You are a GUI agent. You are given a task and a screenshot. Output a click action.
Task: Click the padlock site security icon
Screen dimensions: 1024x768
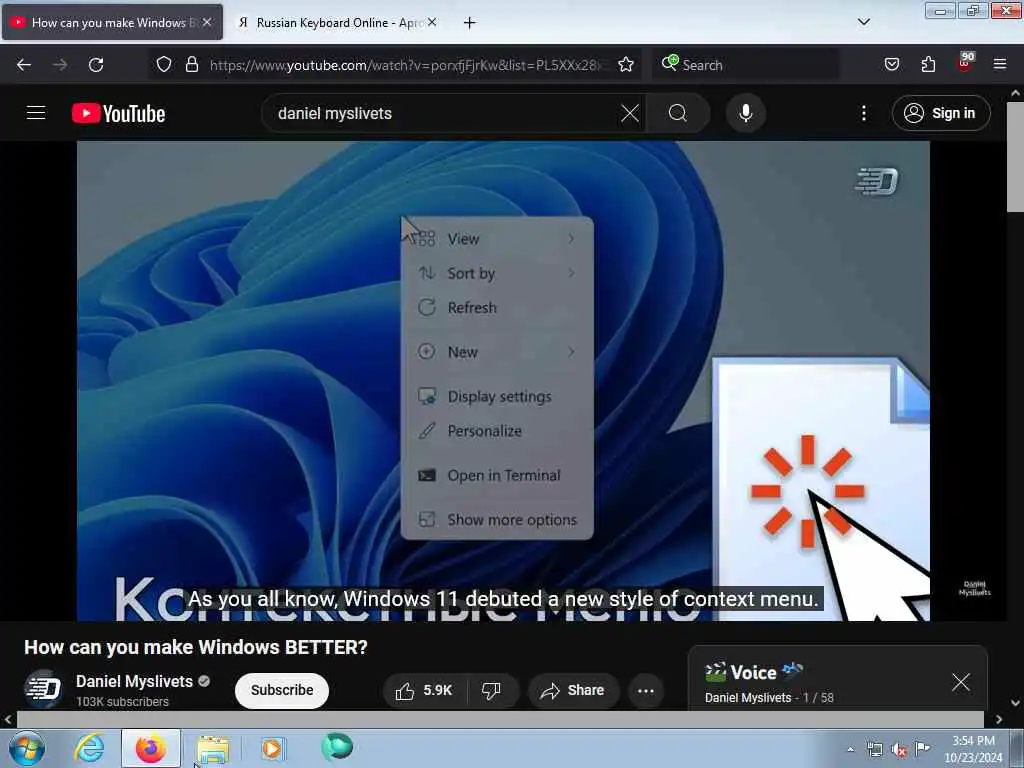[x=191, y=64]
